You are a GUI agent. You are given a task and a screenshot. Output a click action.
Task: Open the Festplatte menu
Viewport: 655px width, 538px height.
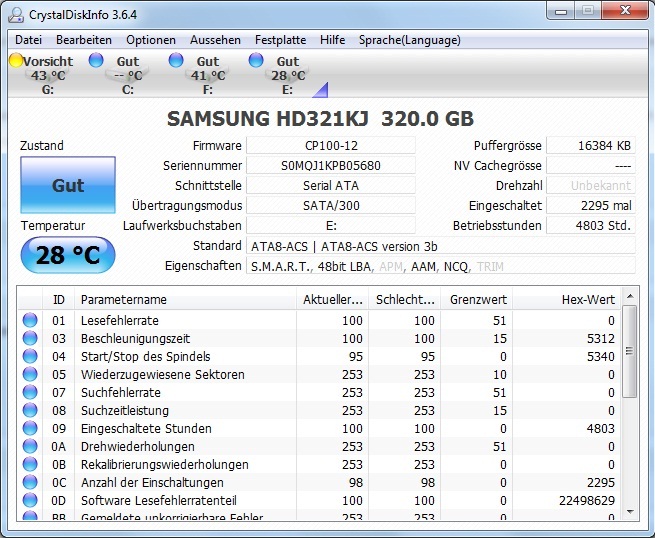[x=280, y=40]
